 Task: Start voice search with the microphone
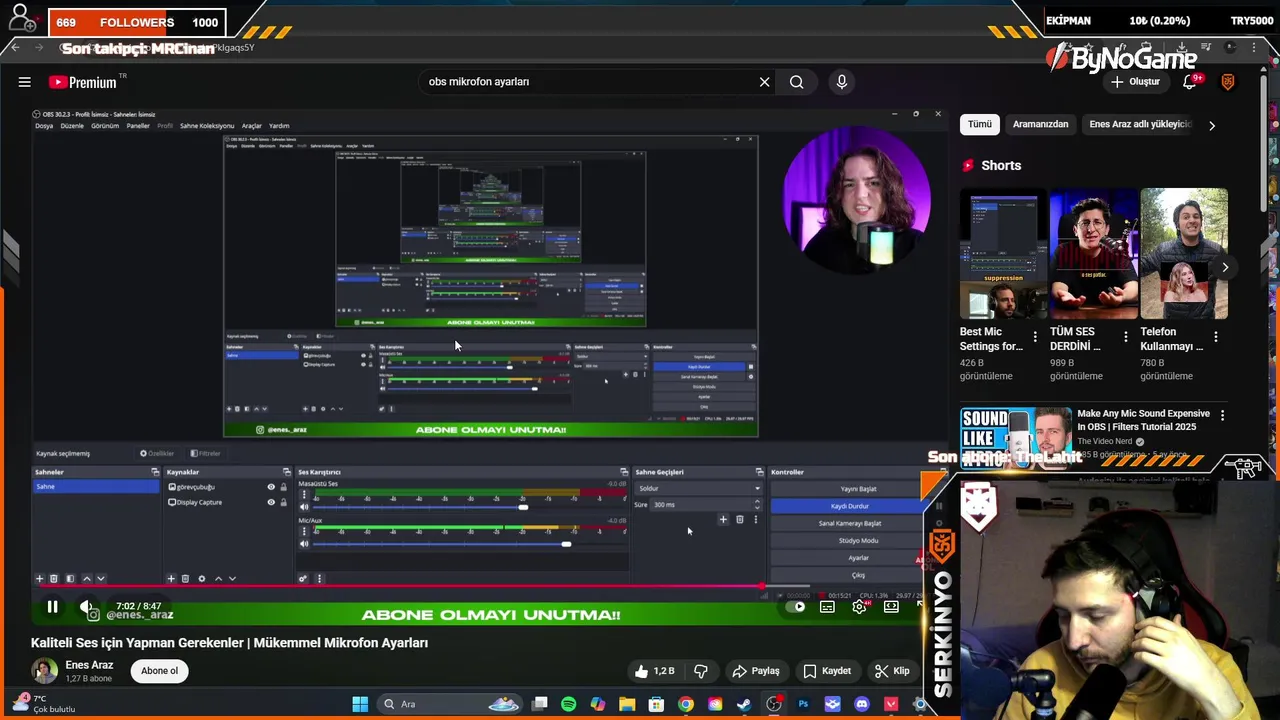pyautogui.click(x=842, y=82)
